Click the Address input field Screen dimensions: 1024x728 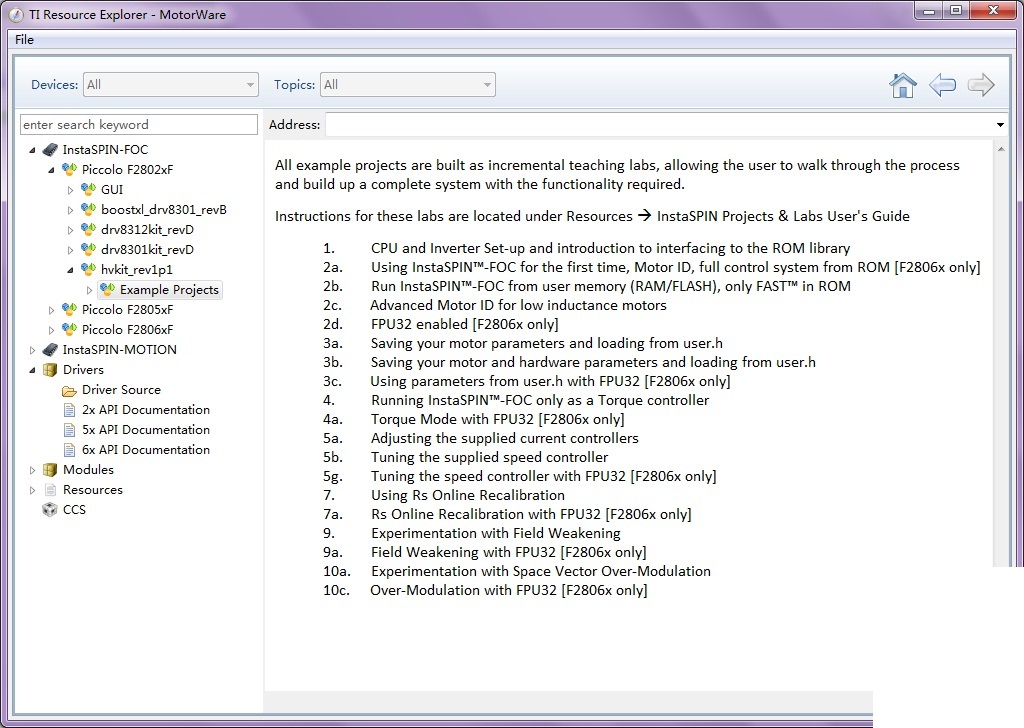pyautogui.click(x=660, y=125)
